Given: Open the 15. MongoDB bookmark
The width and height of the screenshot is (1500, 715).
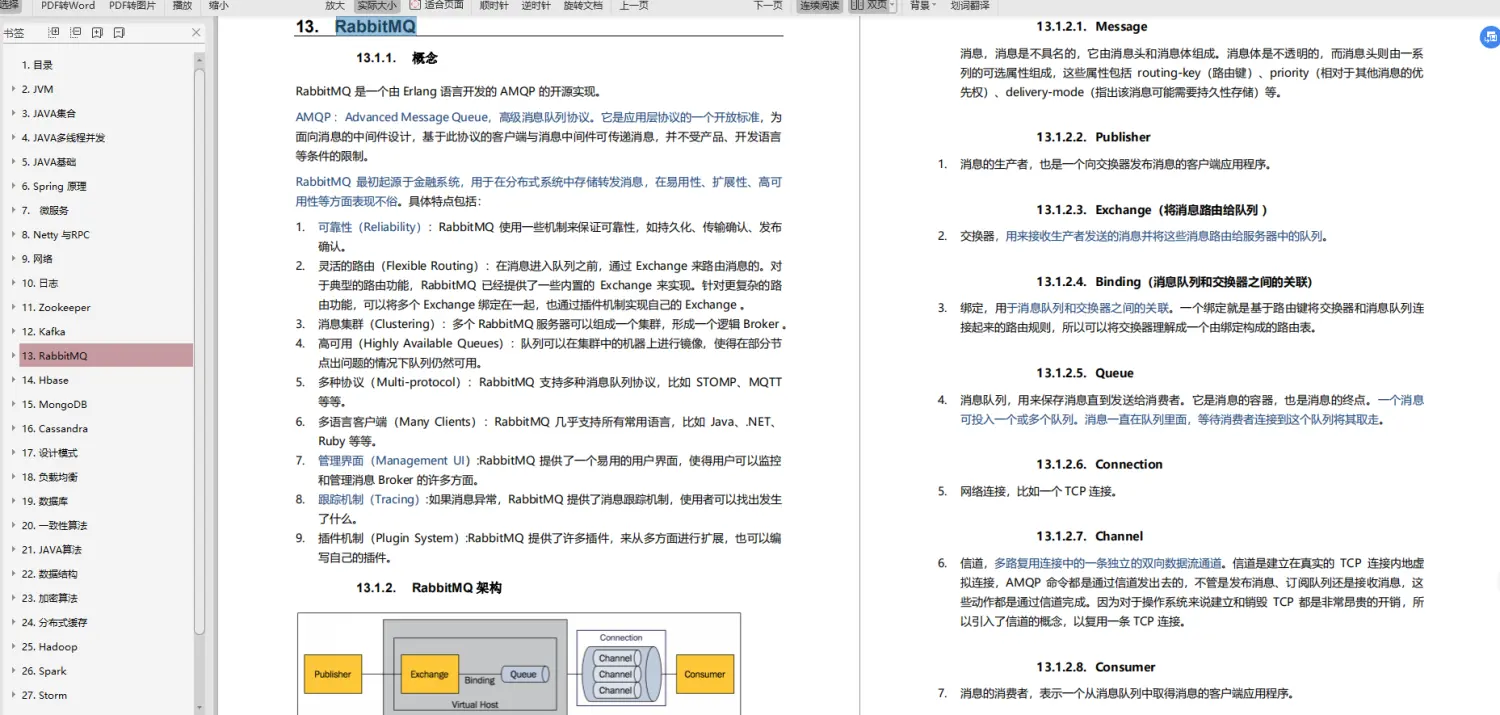Looking at the screenshot, I should point(54,404).
